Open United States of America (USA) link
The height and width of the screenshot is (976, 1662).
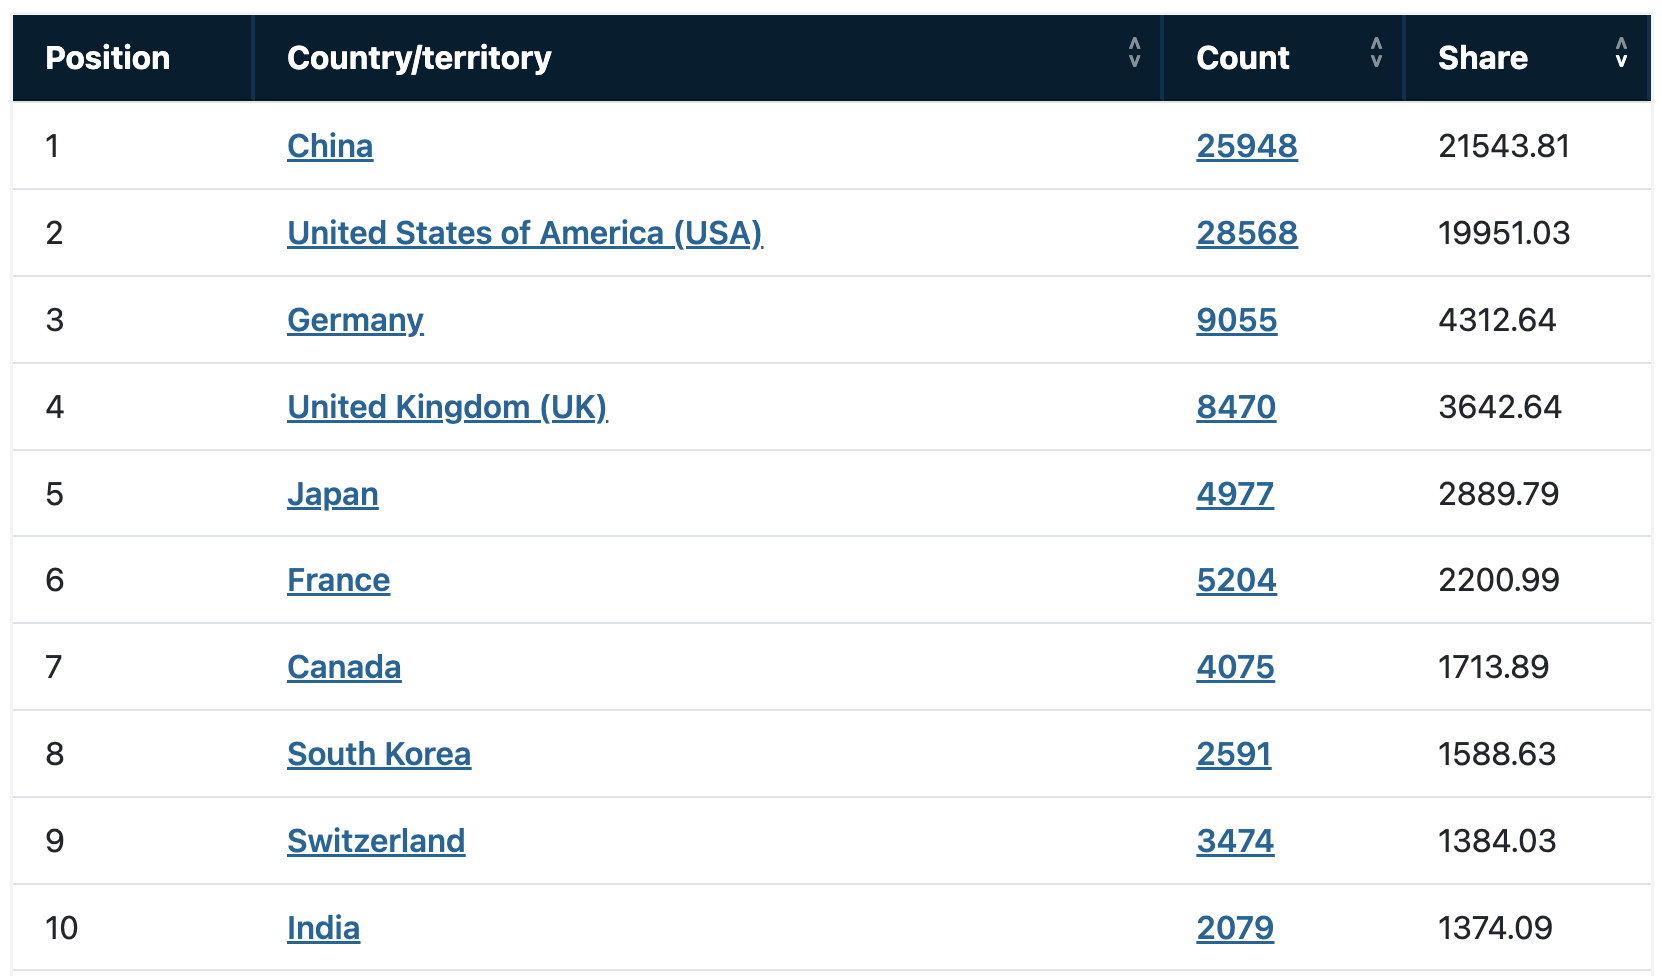click(525, 233)
